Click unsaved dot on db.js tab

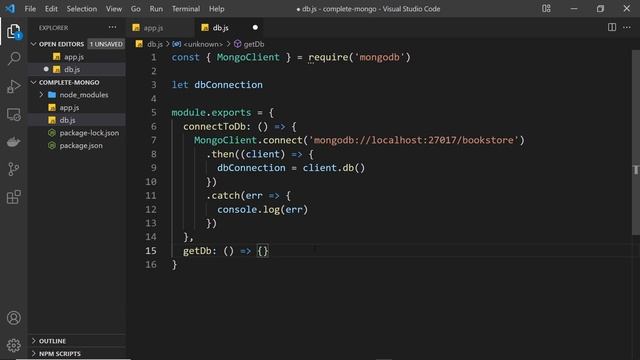(255, 27)
